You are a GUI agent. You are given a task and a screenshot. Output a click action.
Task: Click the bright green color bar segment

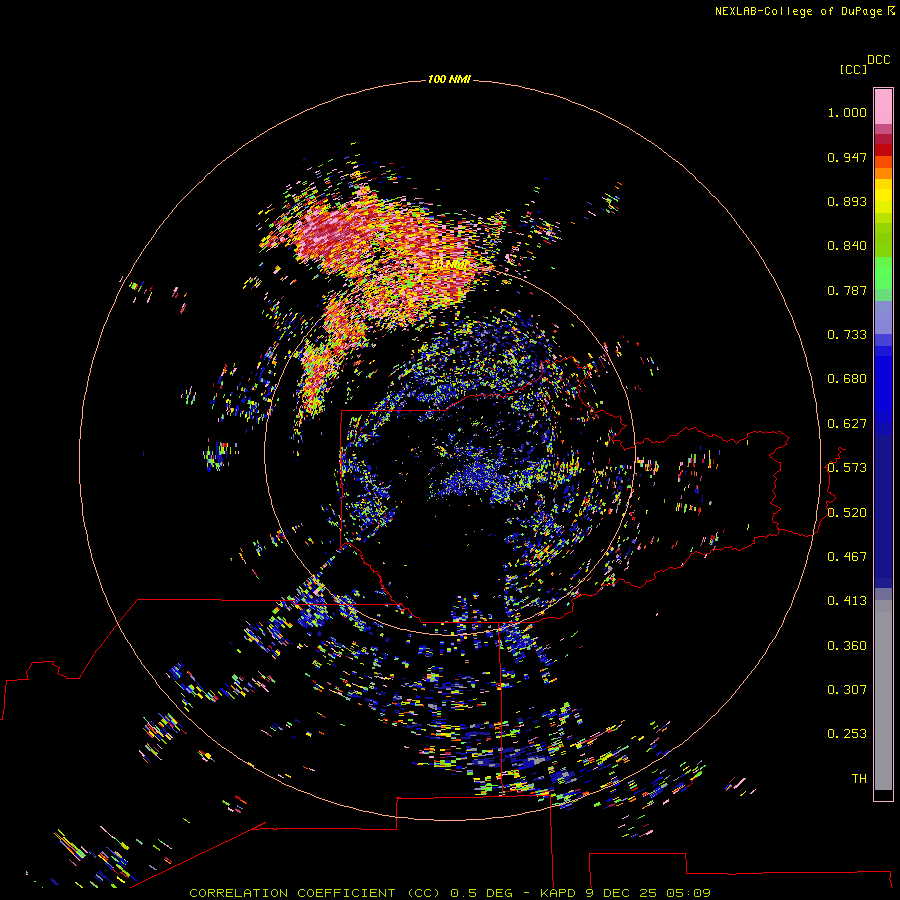click(x=883, y=273)
